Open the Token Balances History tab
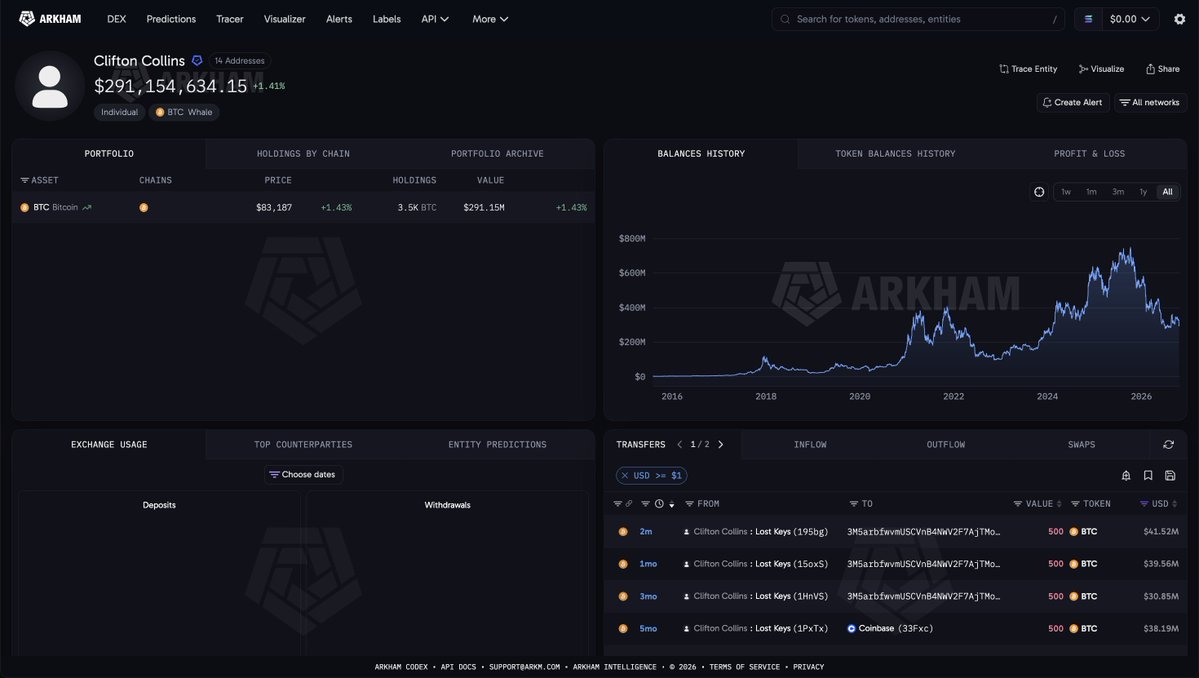This screenshot has height=678, width=1199. click(x=895, y=154)
